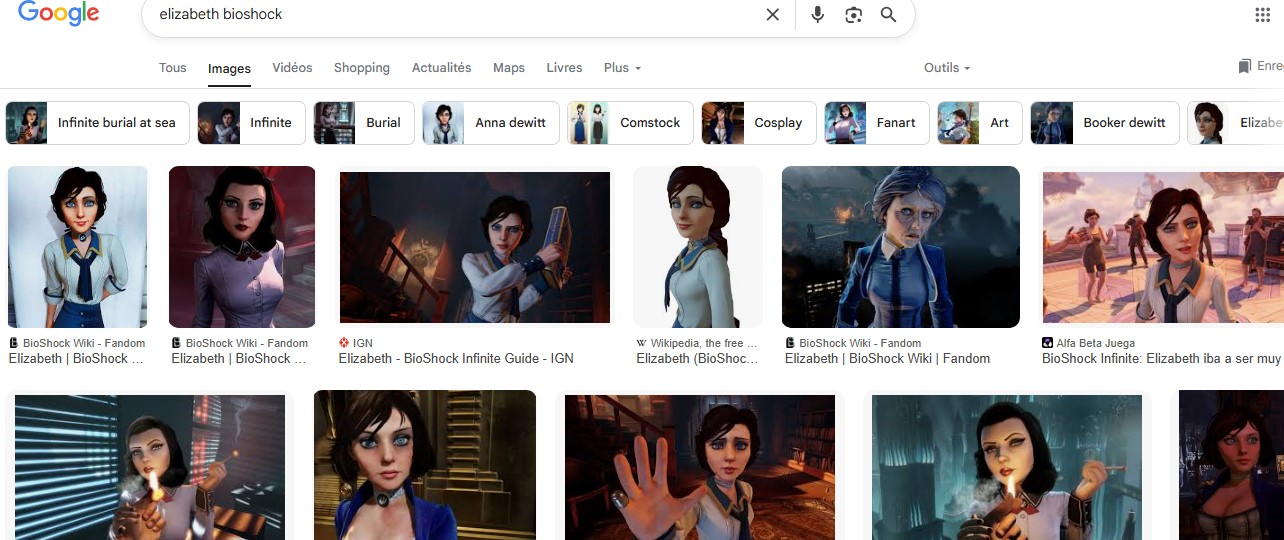Viewport: 1284px width, 540px height.
Task: Open Elizabeth smoking by window blinds image
Action: pyautogui.click(x=150, y=466)
